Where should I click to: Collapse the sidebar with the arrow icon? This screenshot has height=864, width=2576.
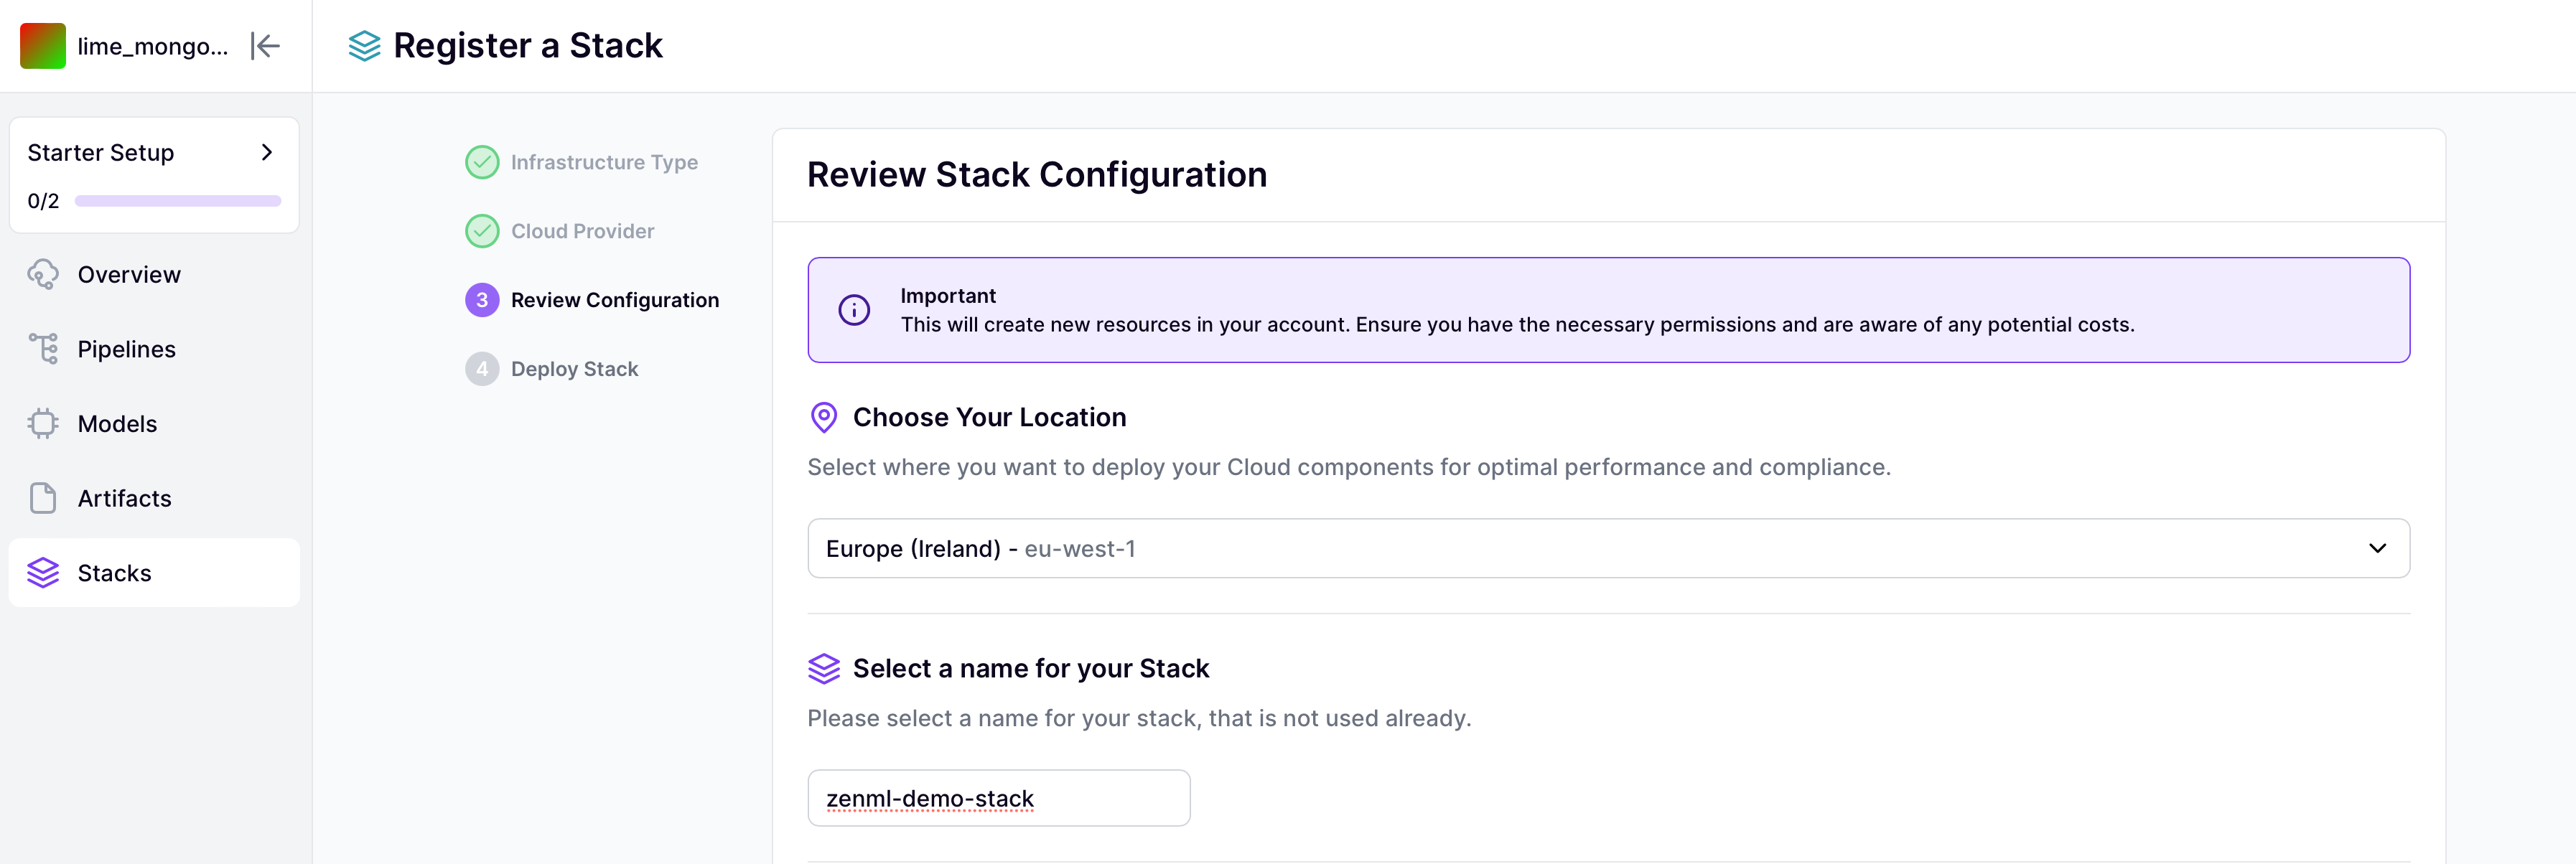tap(264, 46)
